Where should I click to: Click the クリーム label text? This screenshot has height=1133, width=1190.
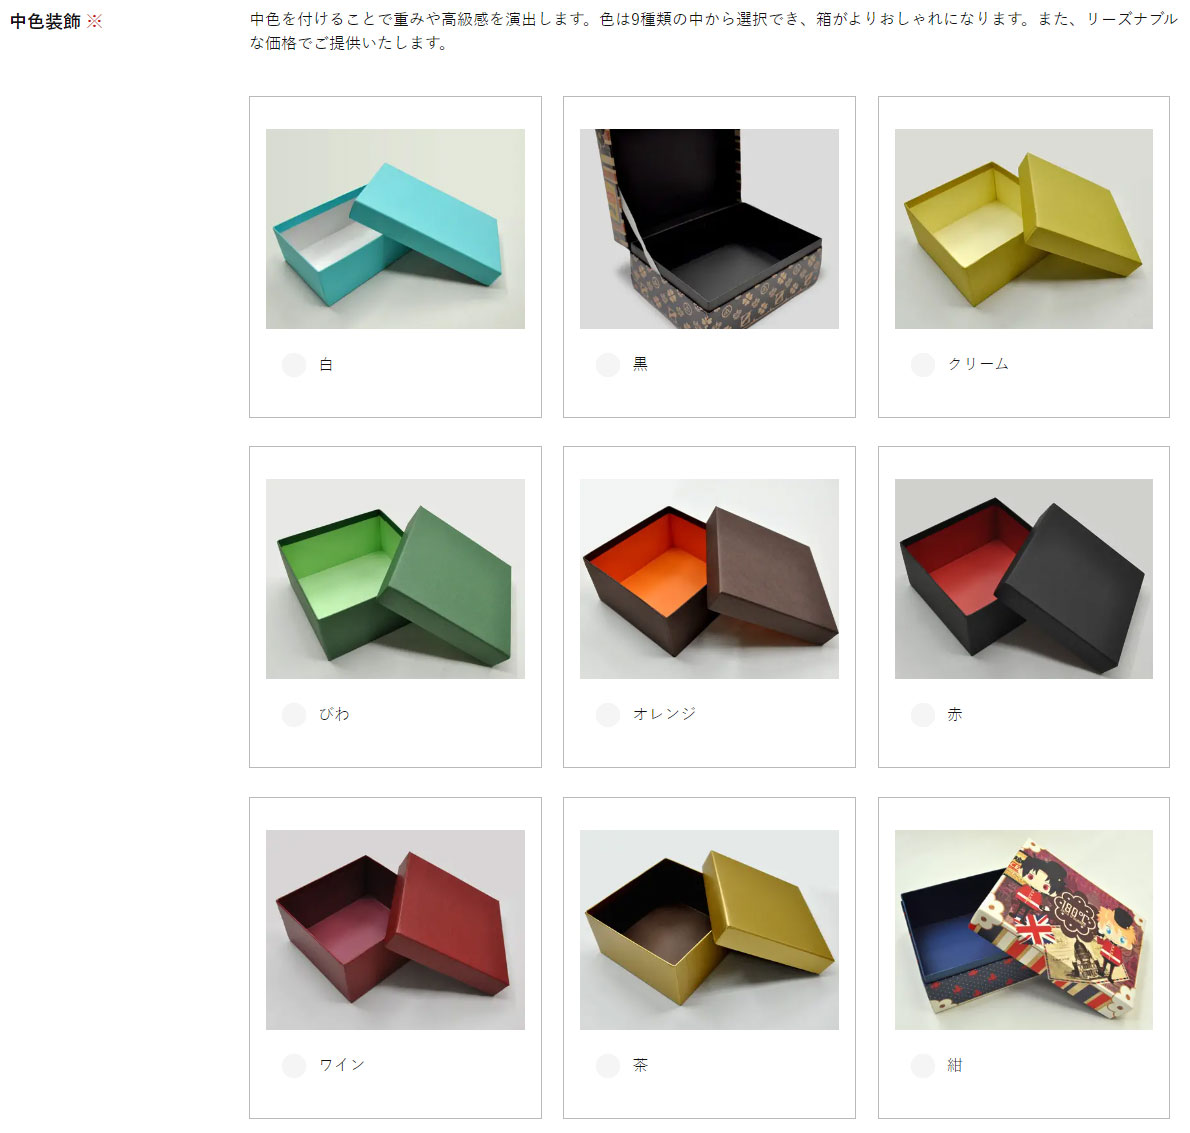978,364
